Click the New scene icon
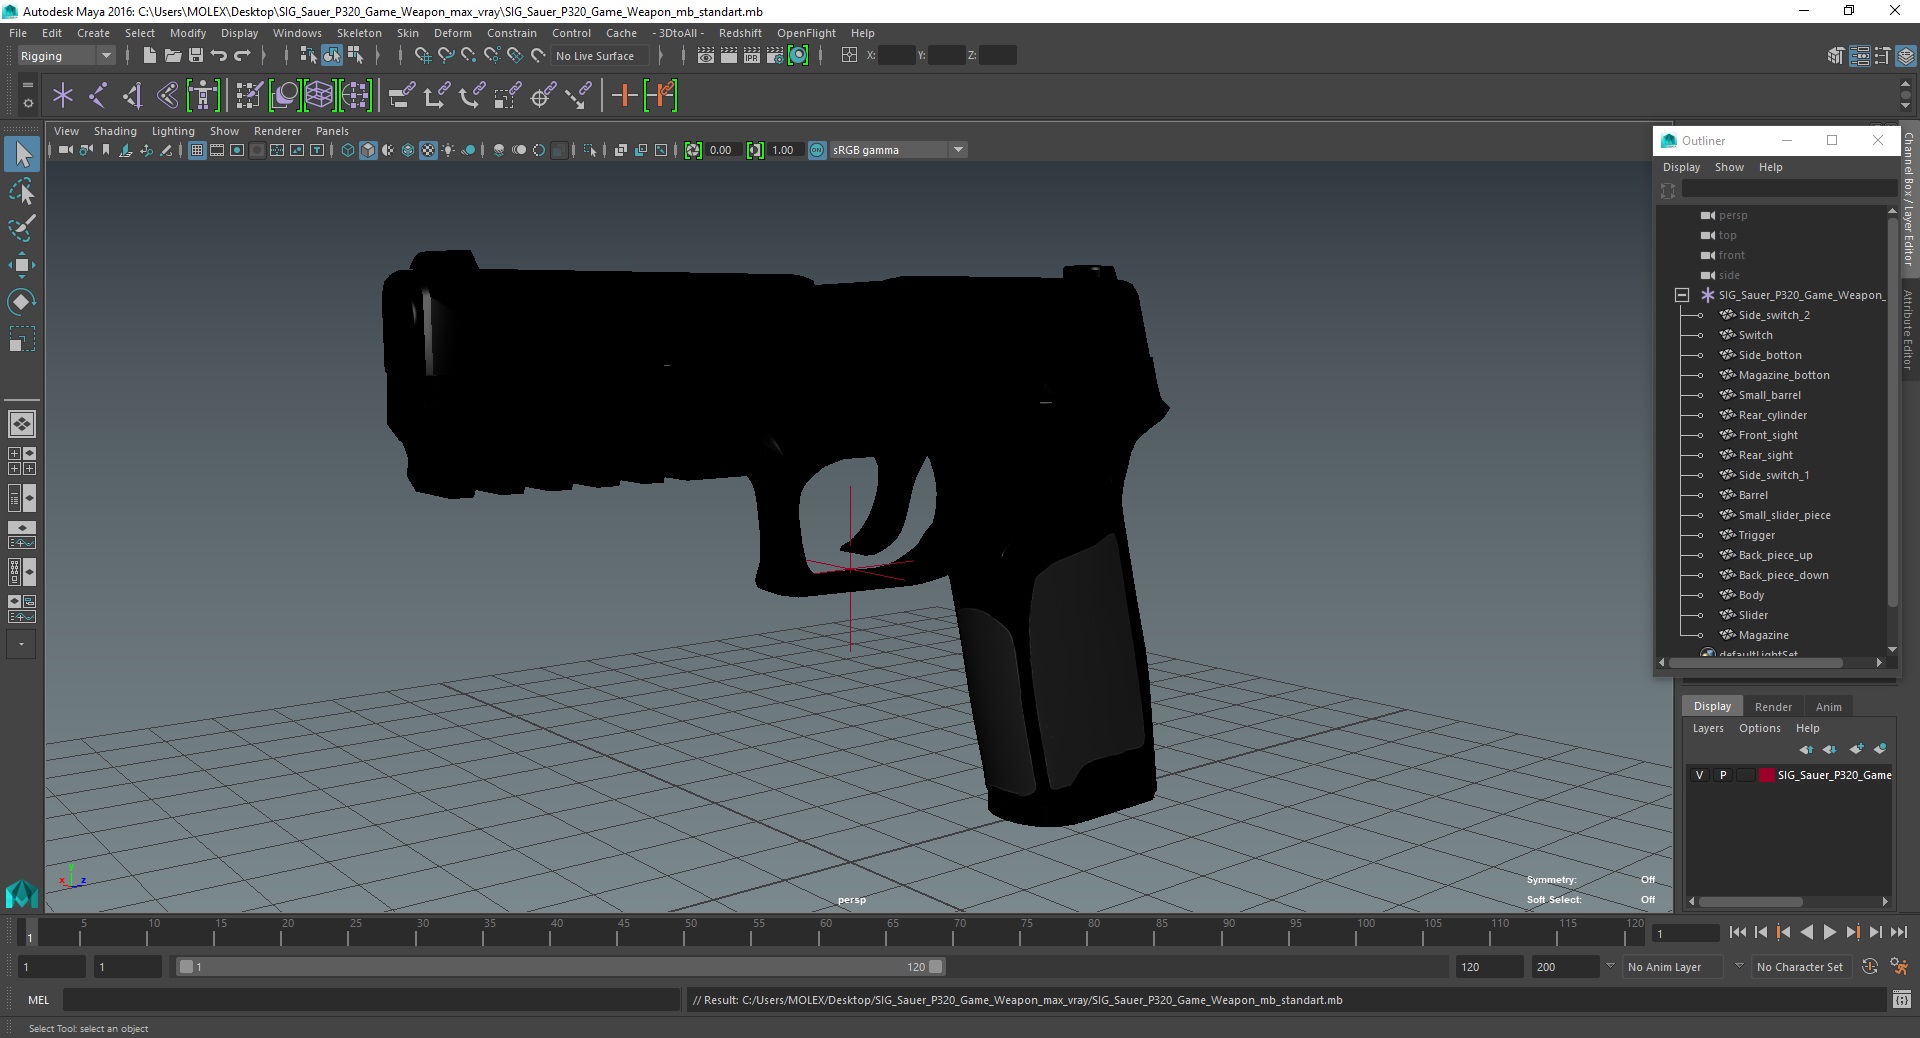Image resolution: width=1920 pixels, height=1038 pixels. (149, 56)
